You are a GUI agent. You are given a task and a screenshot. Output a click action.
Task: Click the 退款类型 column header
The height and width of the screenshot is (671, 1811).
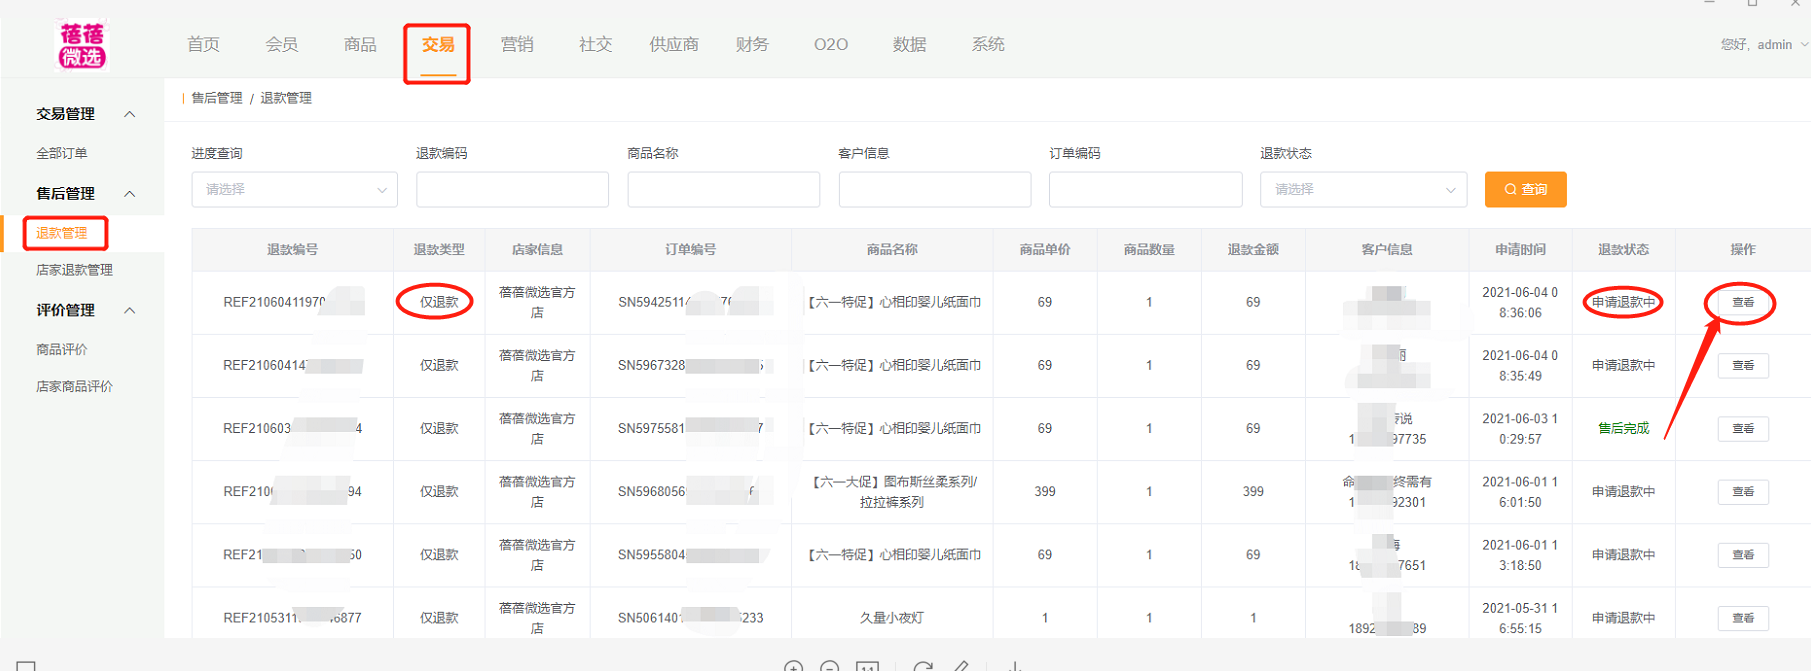coord(439,250)
